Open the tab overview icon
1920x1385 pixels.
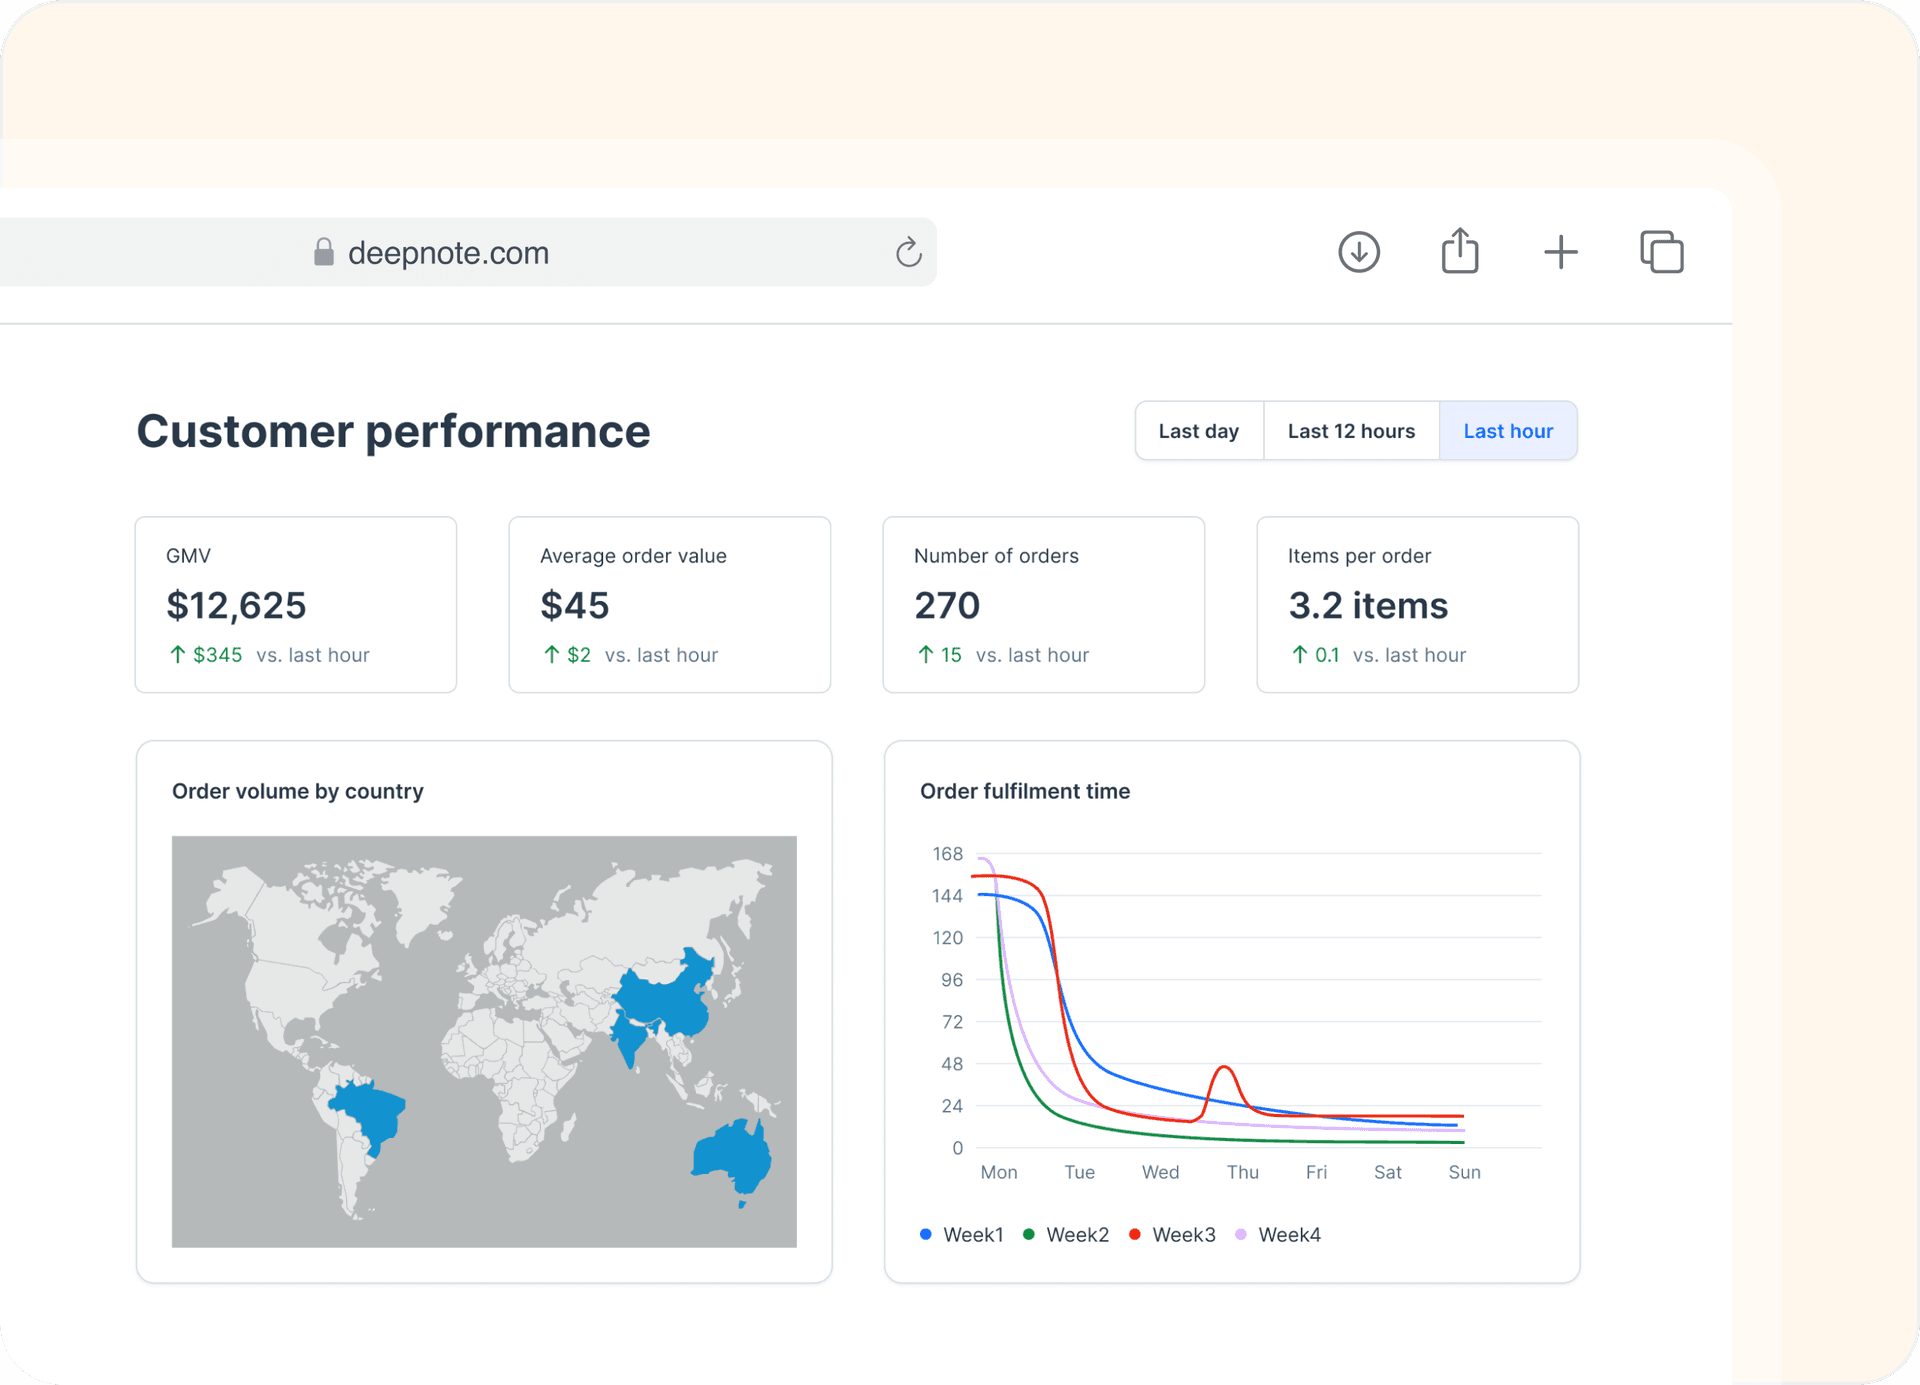(1661, 252)
